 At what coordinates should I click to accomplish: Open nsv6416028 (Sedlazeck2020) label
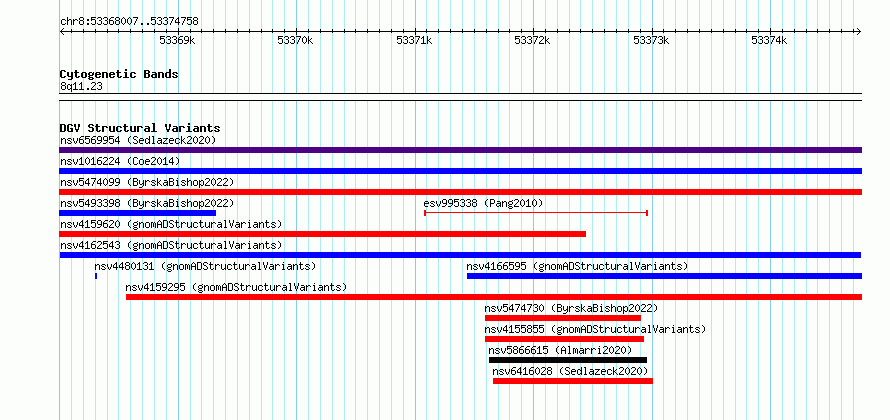[570, 371]
